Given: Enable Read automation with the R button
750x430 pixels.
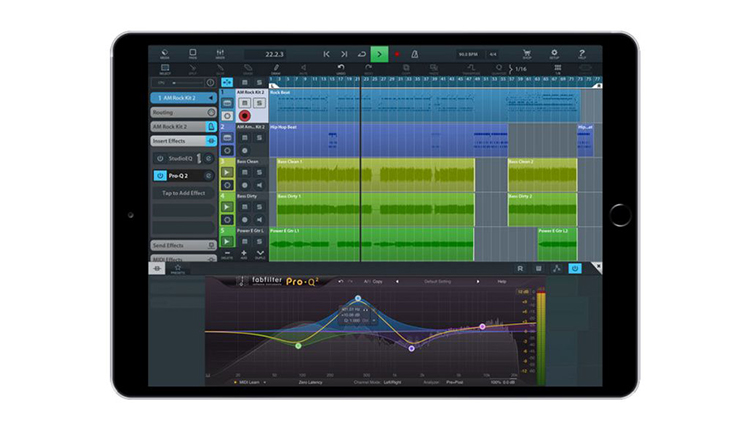Looking at the screenshot, I should click(520, 269).
